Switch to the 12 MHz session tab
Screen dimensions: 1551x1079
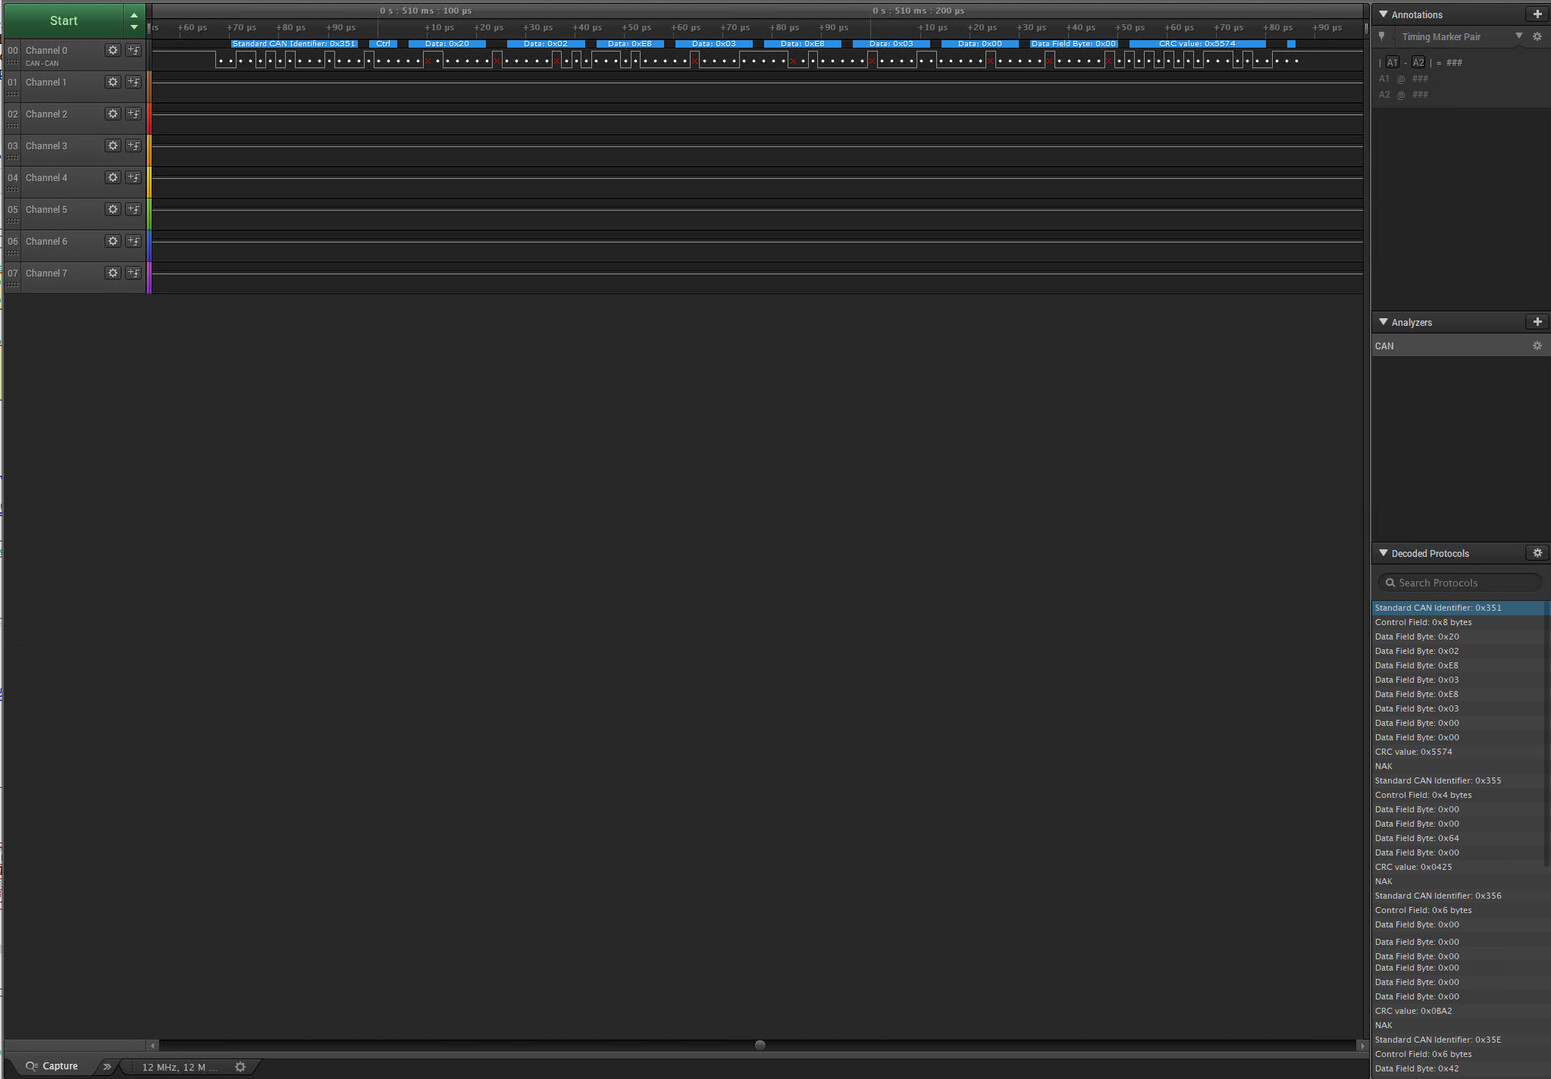click(180, 1067)
